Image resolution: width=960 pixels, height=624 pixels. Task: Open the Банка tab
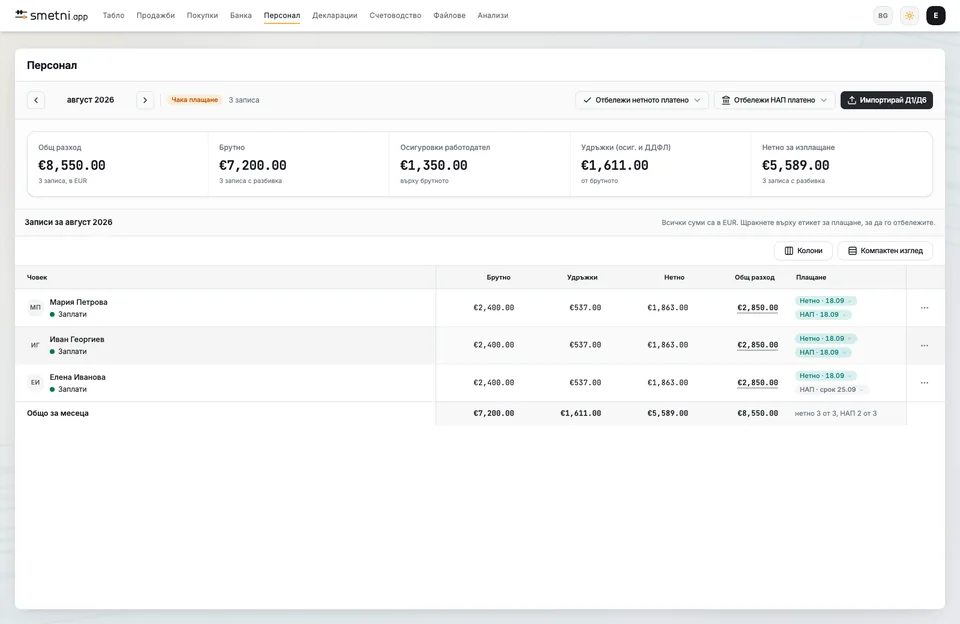tap(241, 15)
